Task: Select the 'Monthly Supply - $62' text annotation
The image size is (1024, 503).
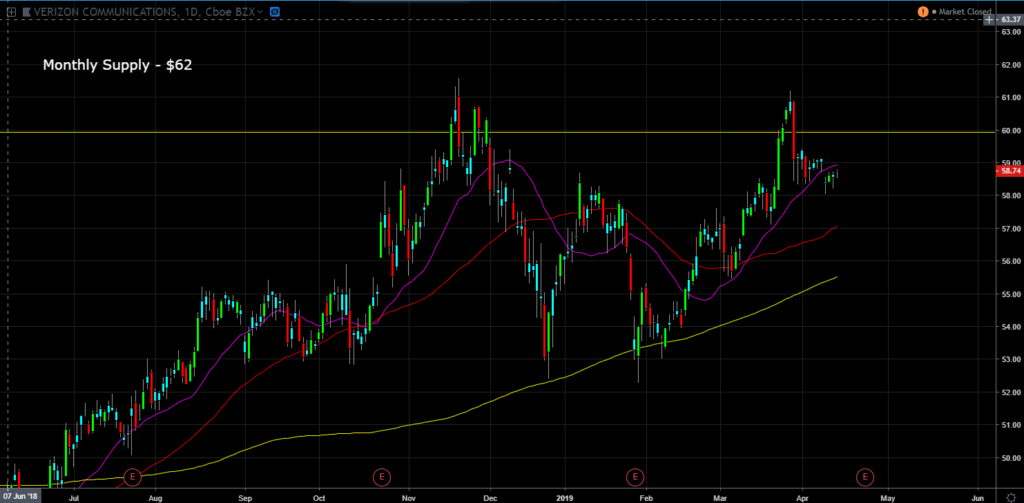Action: click(x=118, y=65)
